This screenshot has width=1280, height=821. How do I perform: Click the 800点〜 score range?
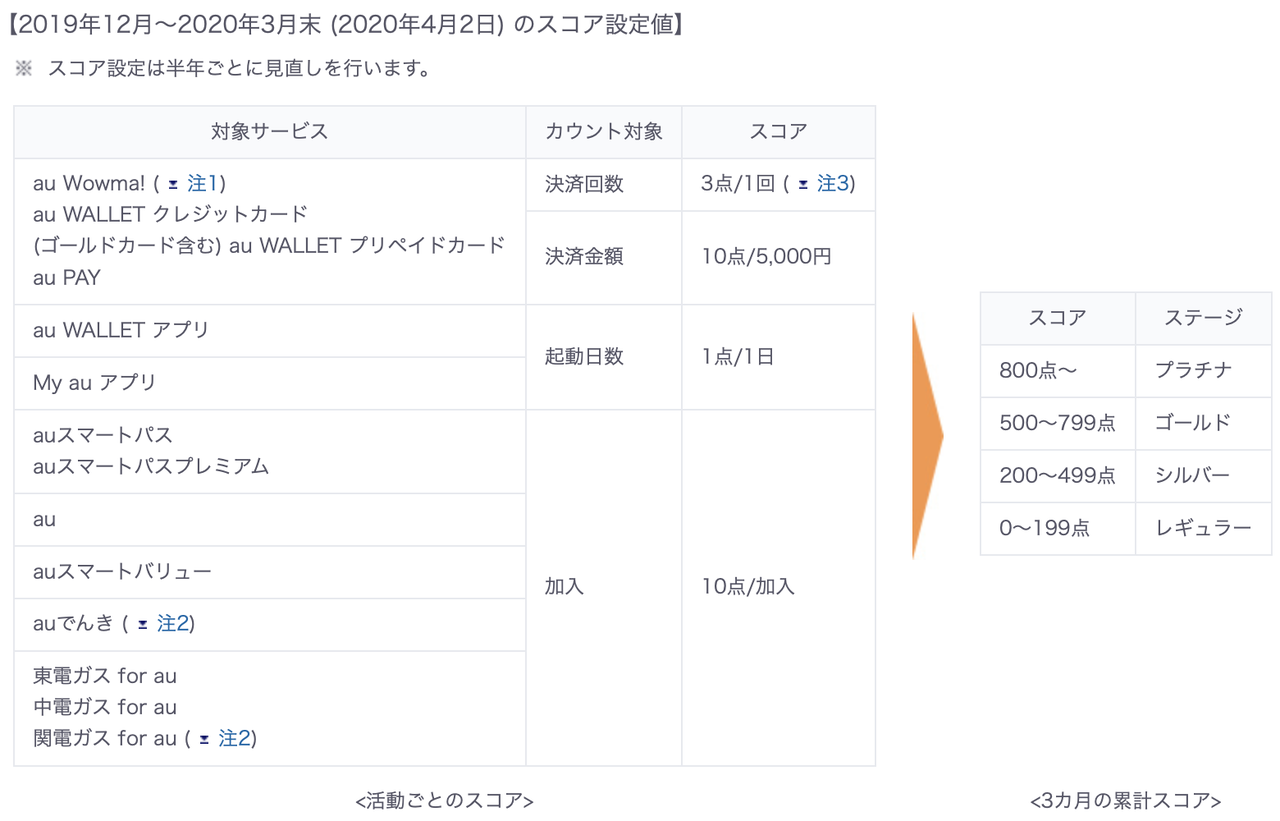(1058, 371)
